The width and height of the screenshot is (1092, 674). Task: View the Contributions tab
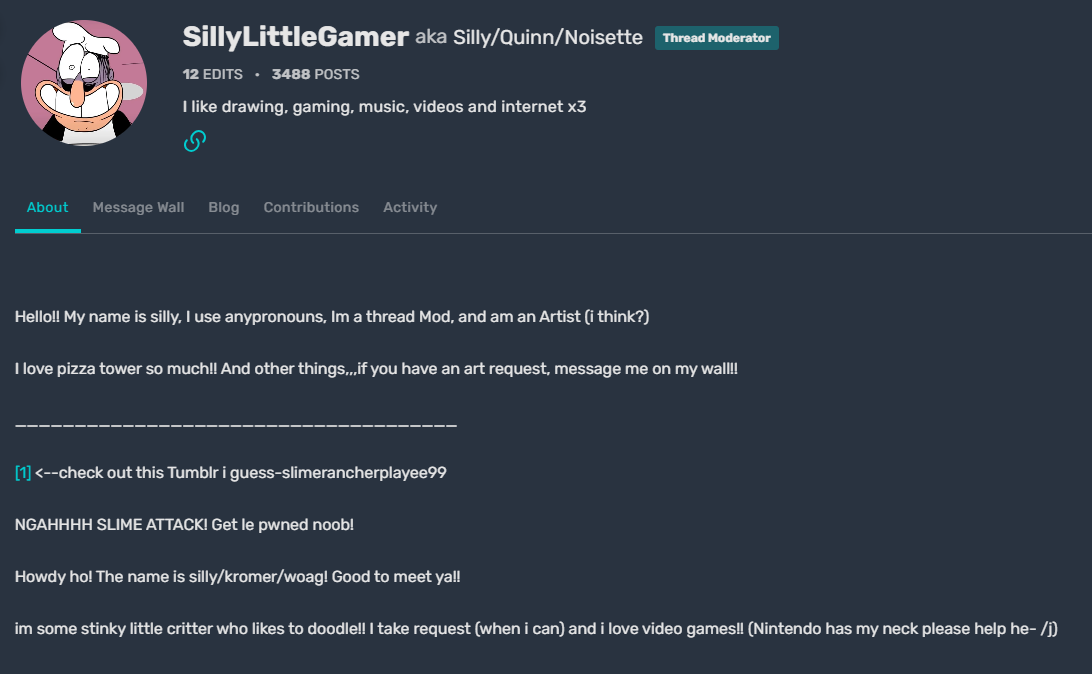click(x=311, y=207)
